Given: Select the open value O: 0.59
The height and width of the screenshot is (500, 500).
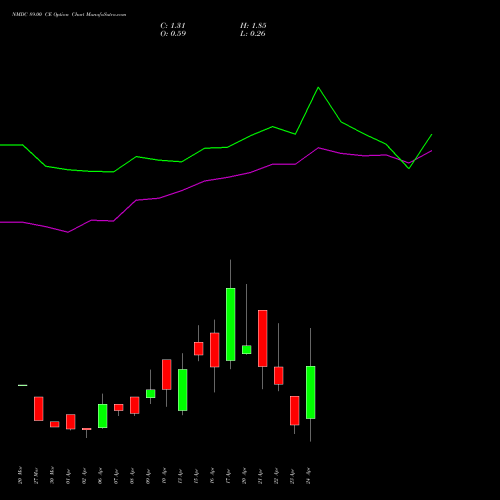Looking at the screenshot, I should pos(173,34).
